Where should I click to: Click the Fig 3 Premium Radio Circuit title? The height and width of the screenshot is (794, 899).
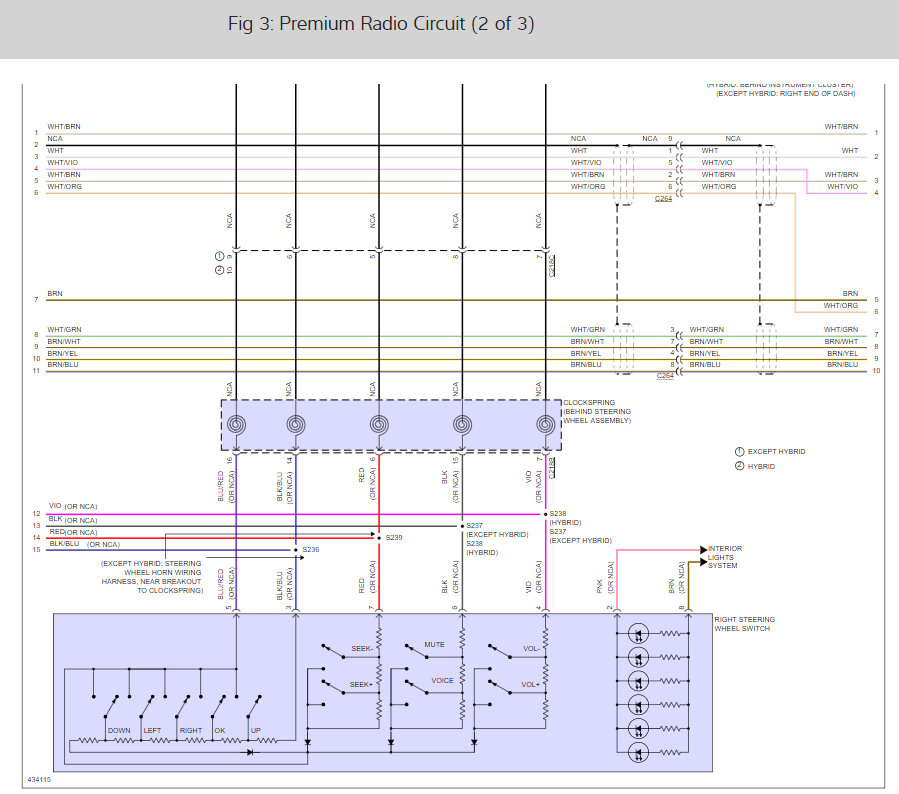[x=381, y=24]
